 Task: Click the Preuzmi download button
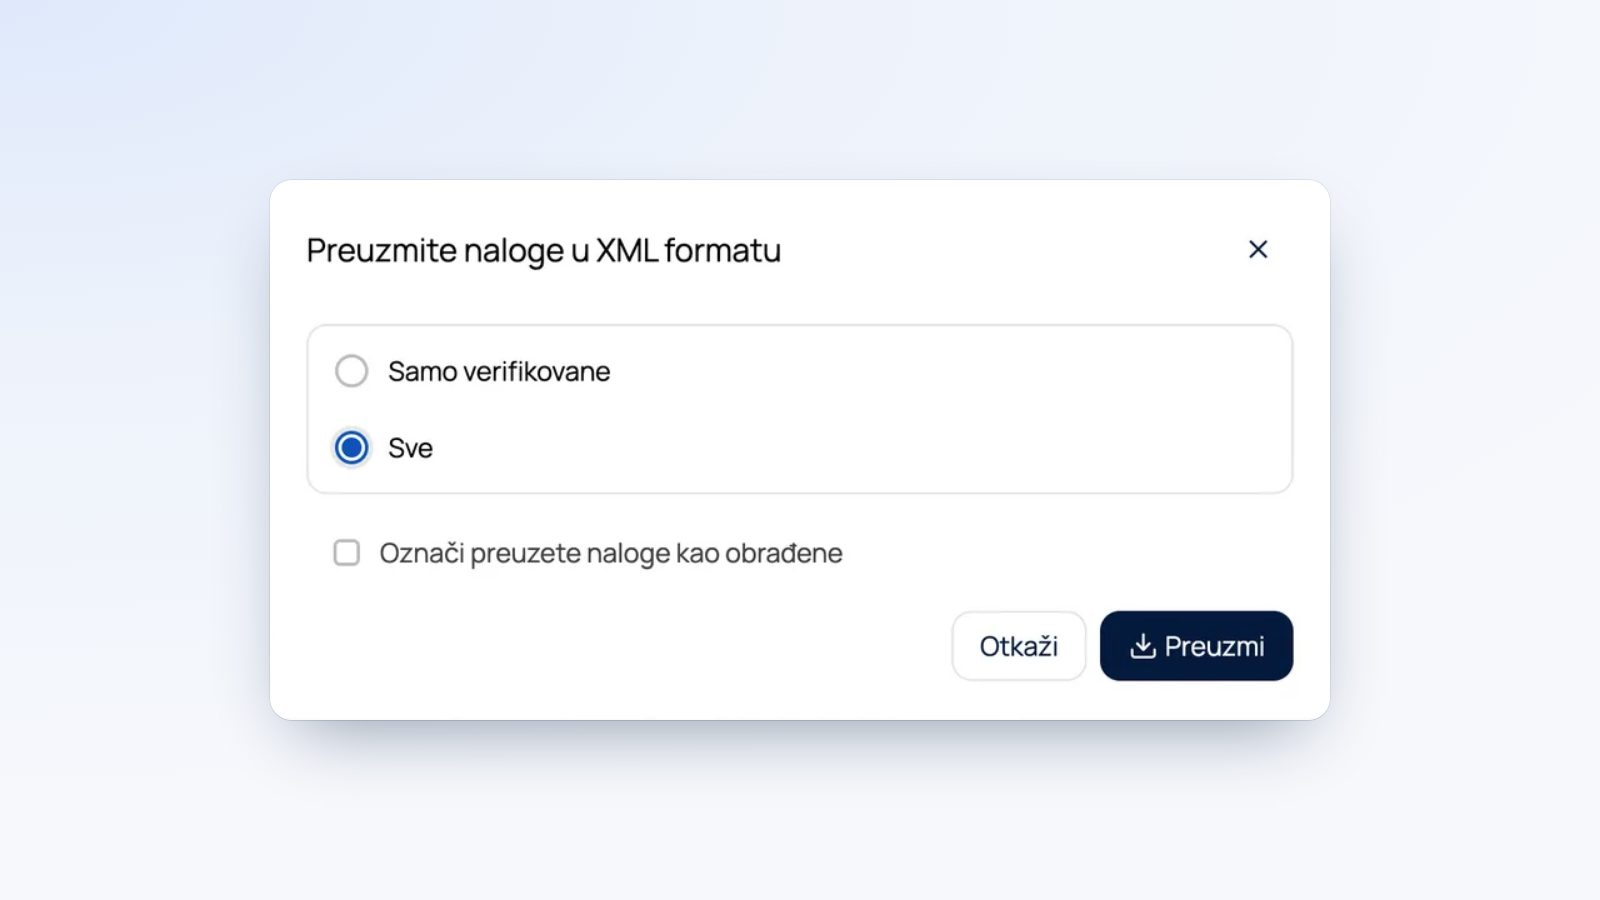(1196, 646)
